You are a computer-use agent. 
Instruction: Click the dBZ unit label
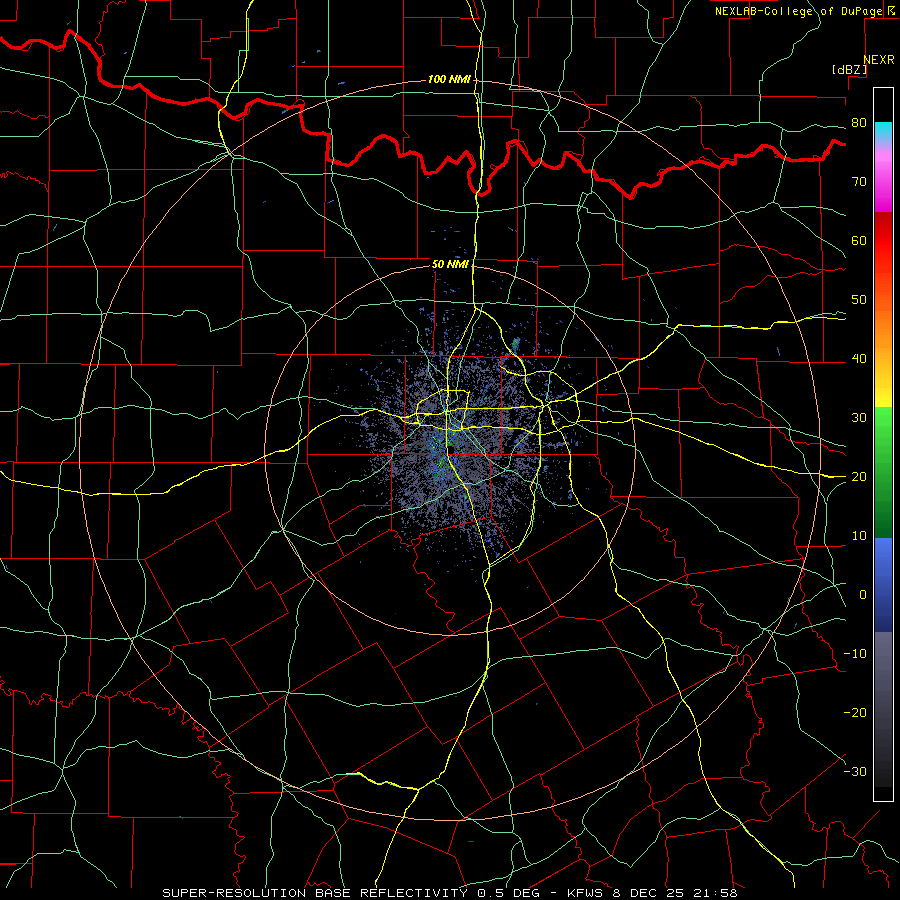(849, 70)
